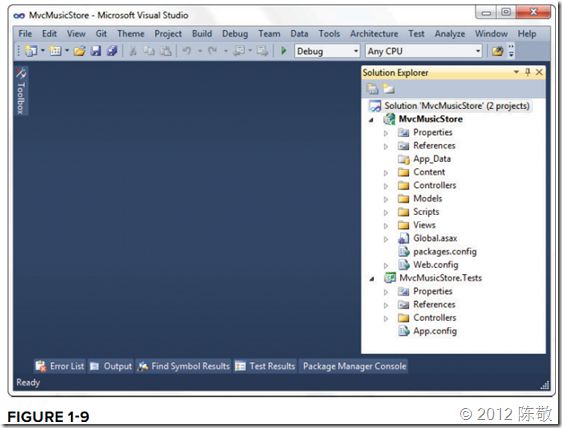
Task: Open the New Project dropdown arrow
Action: (43, 51)
